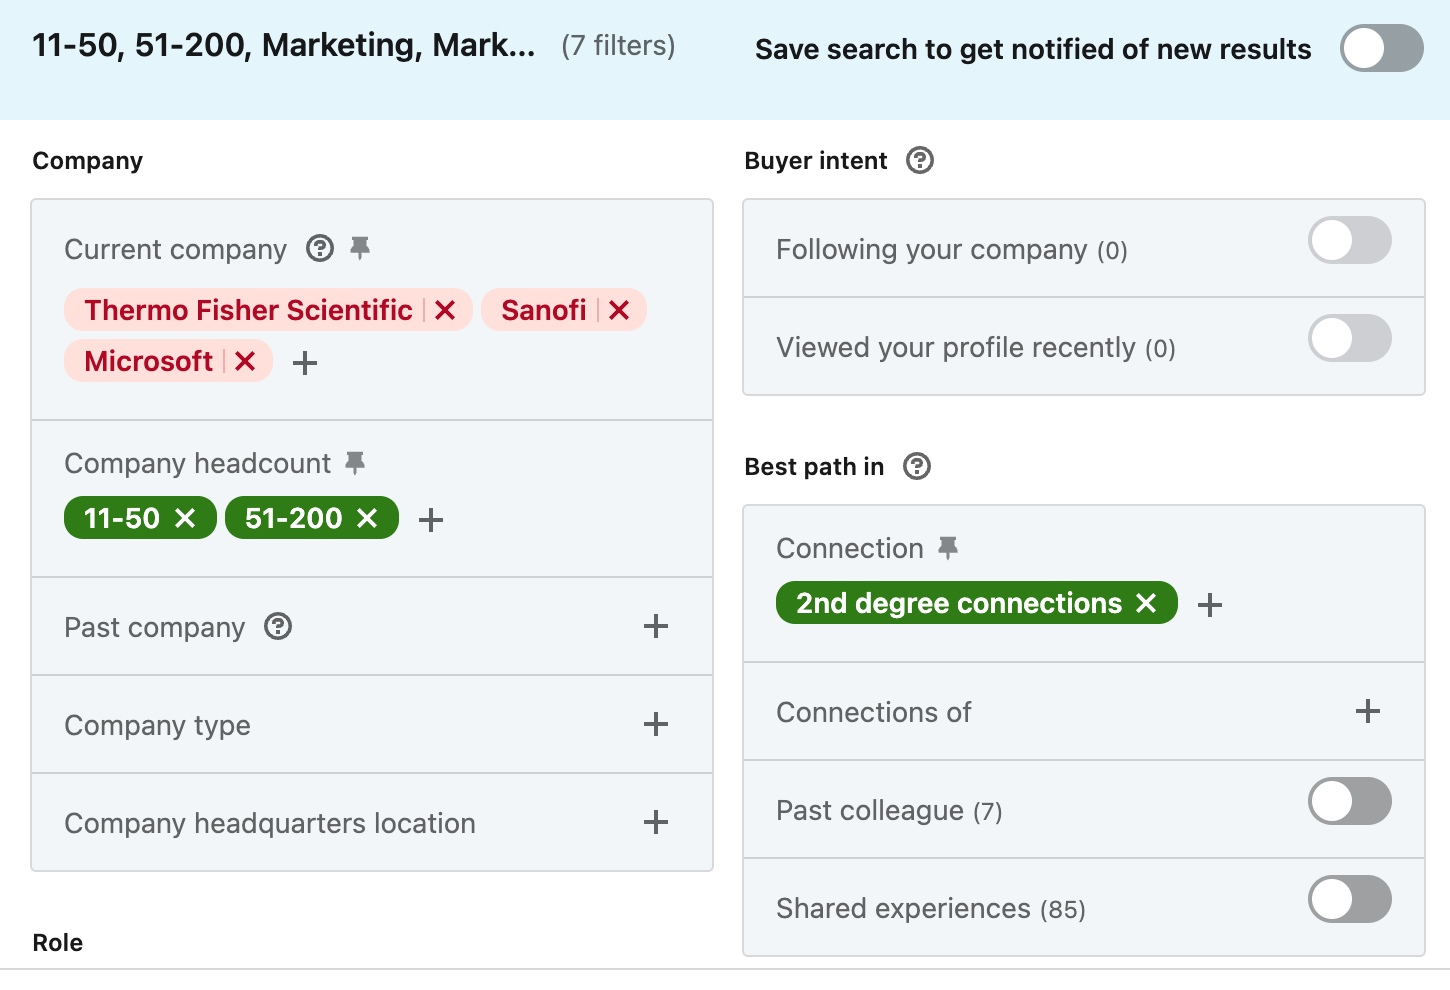Expand the Past company filter
The height and width of the screenshot is (990, 1450).
coord(656,626)
